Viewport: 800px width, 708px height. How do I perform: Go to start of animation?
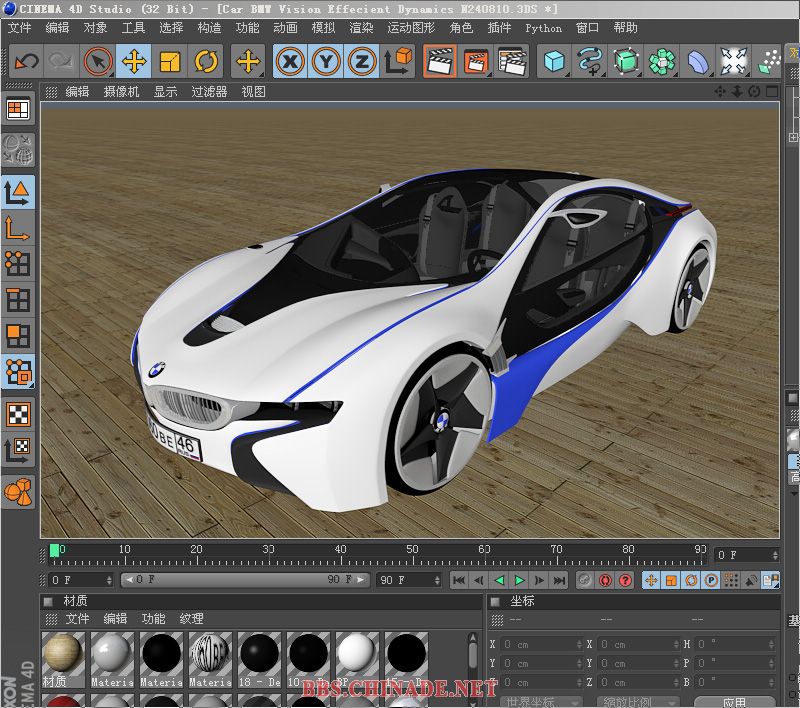(x=459, y=580)
